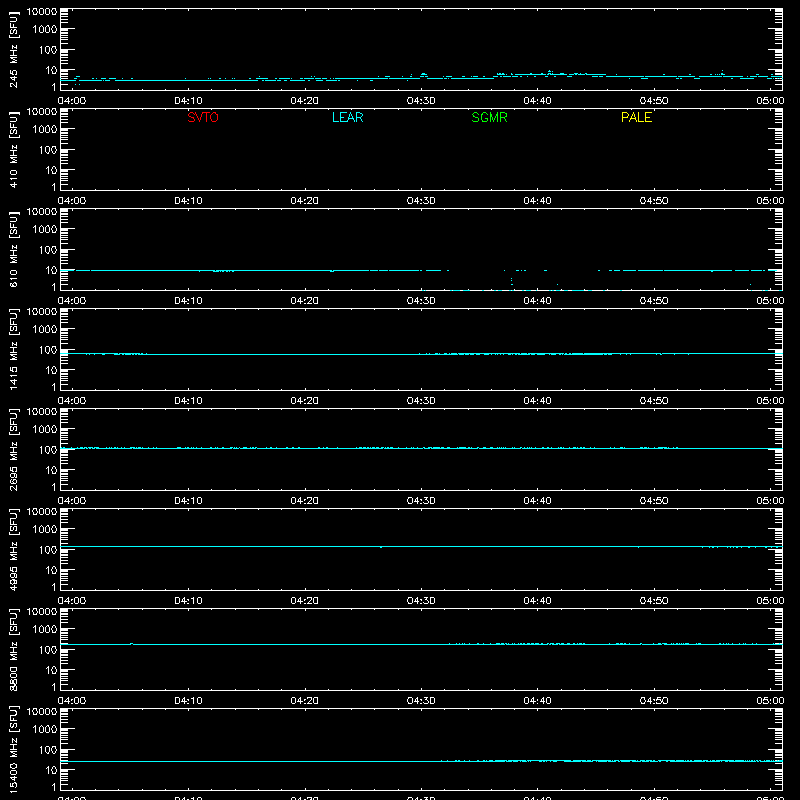Select the 410 MHz [SFU] axis title
Screen dimensions: 800x800
tap(13, 150)
